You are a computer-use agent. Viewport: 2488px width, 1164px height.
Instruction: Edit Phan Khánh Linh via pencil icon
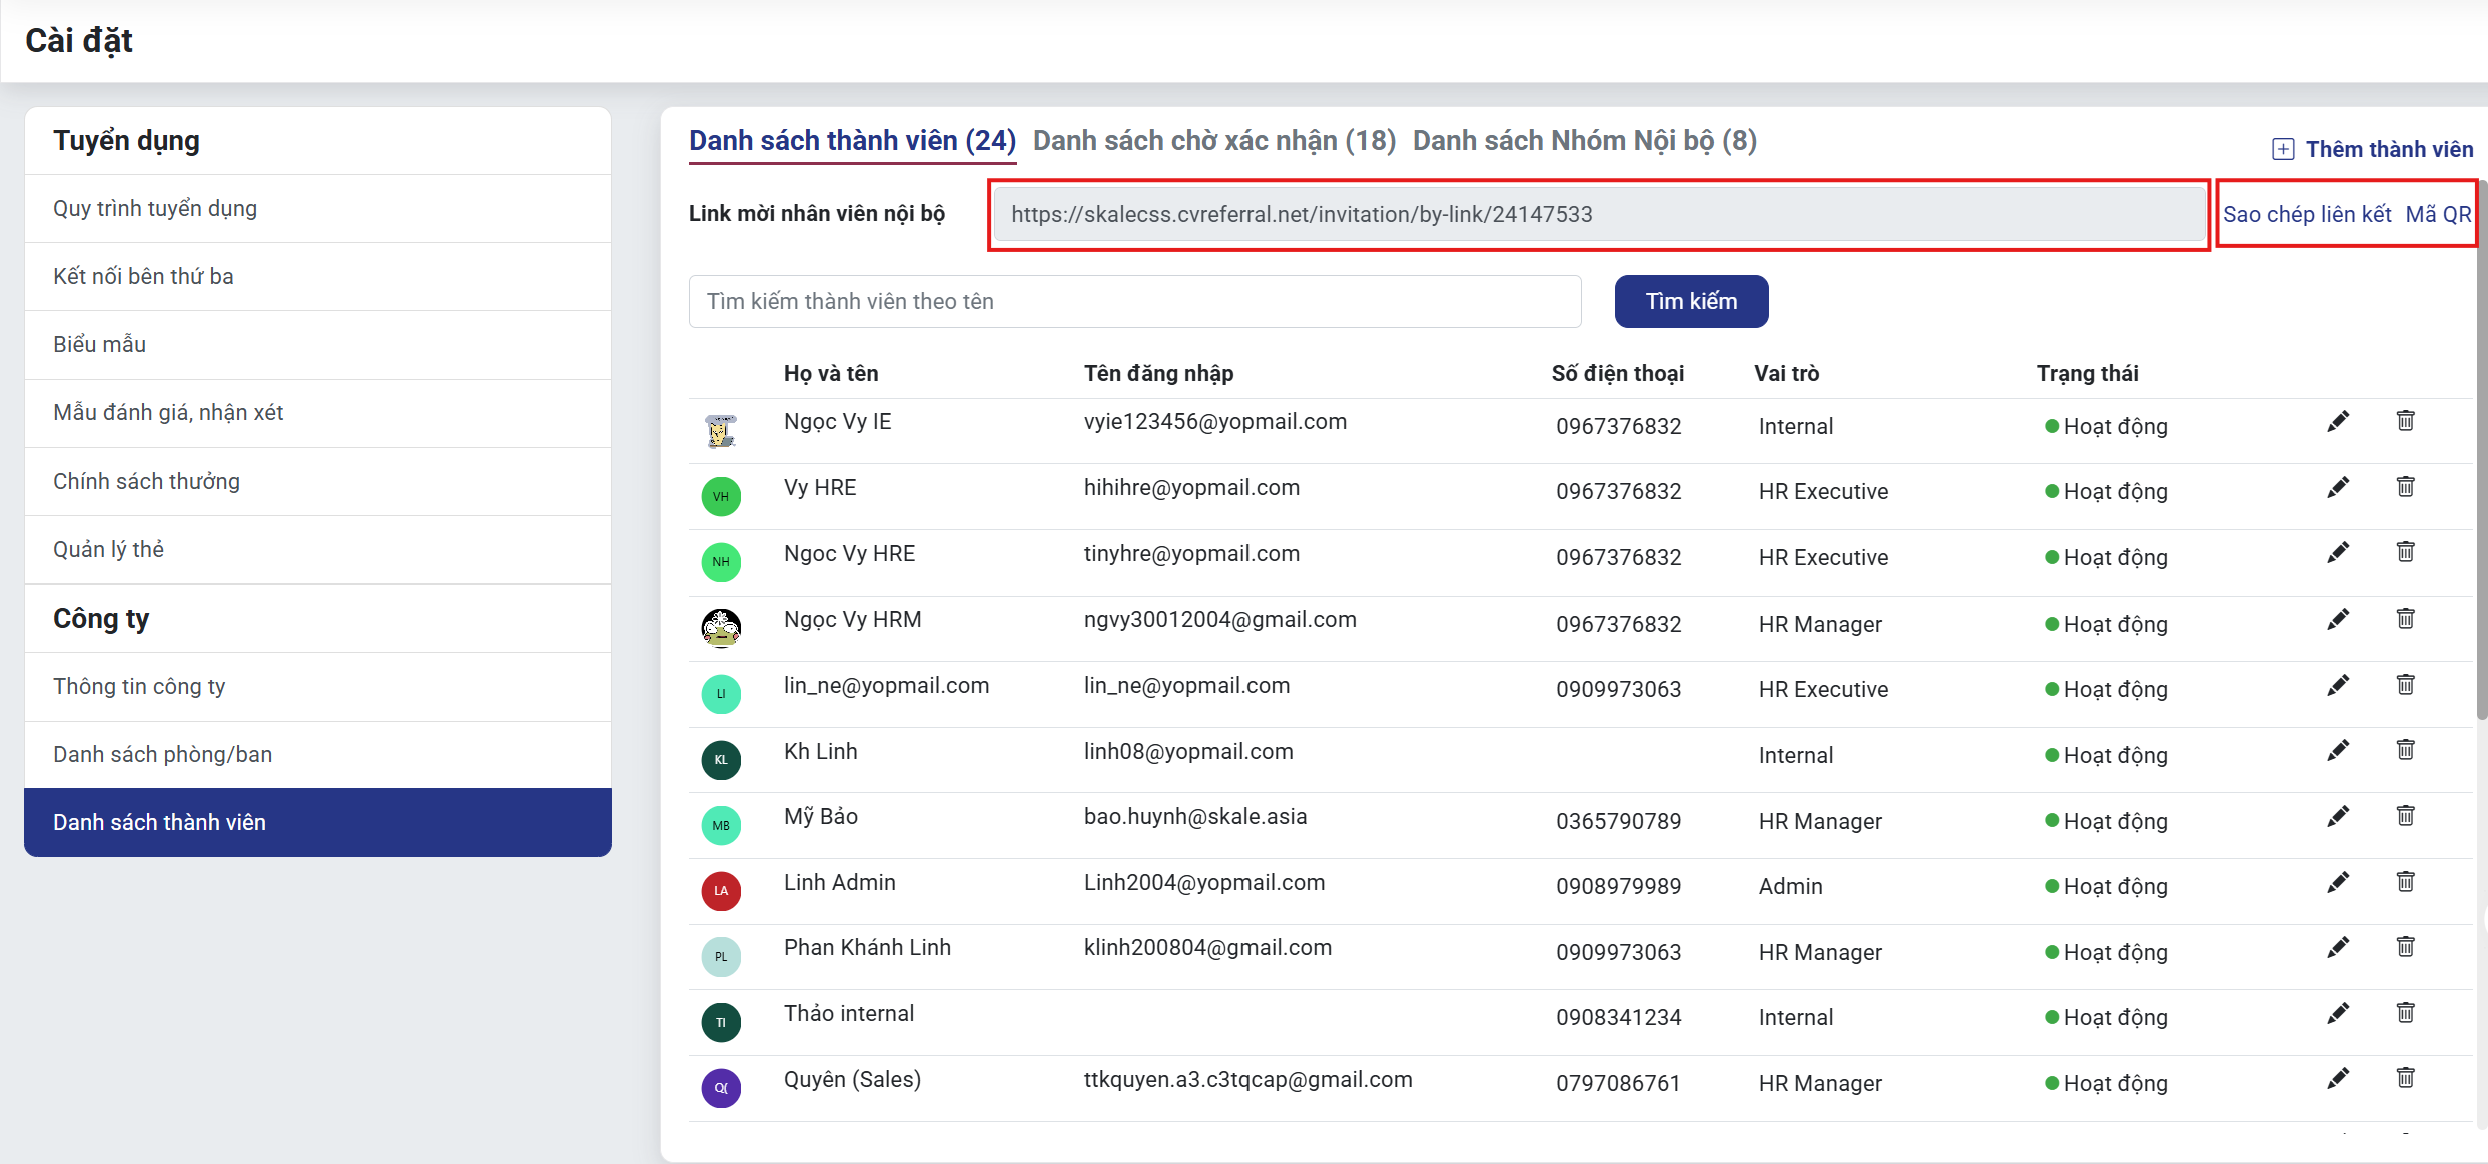(x=2337, y=947)
